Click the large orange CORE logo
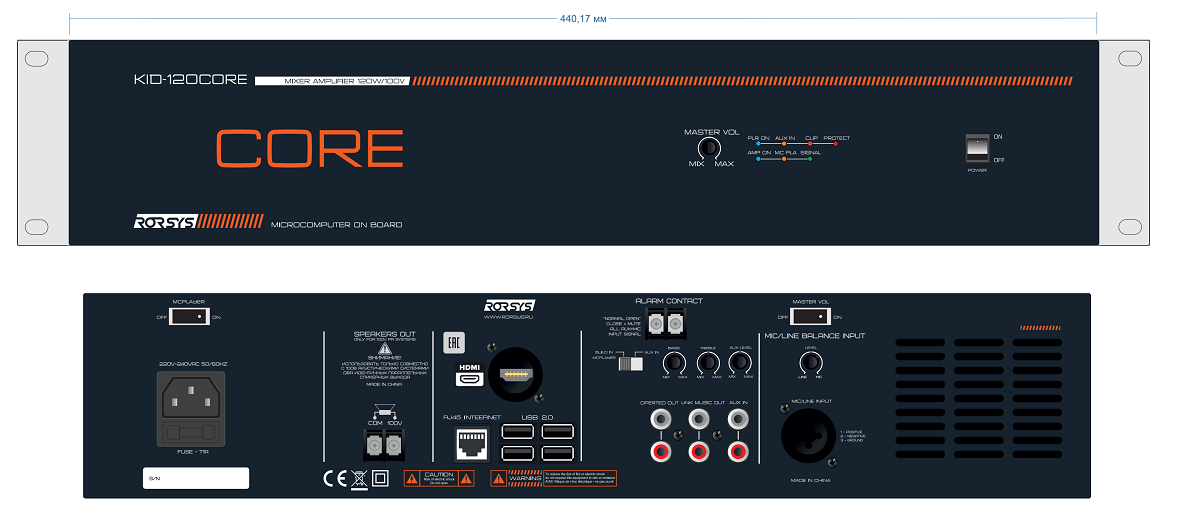The height and width of the screenshot is (526, 1200). (310, 148)
